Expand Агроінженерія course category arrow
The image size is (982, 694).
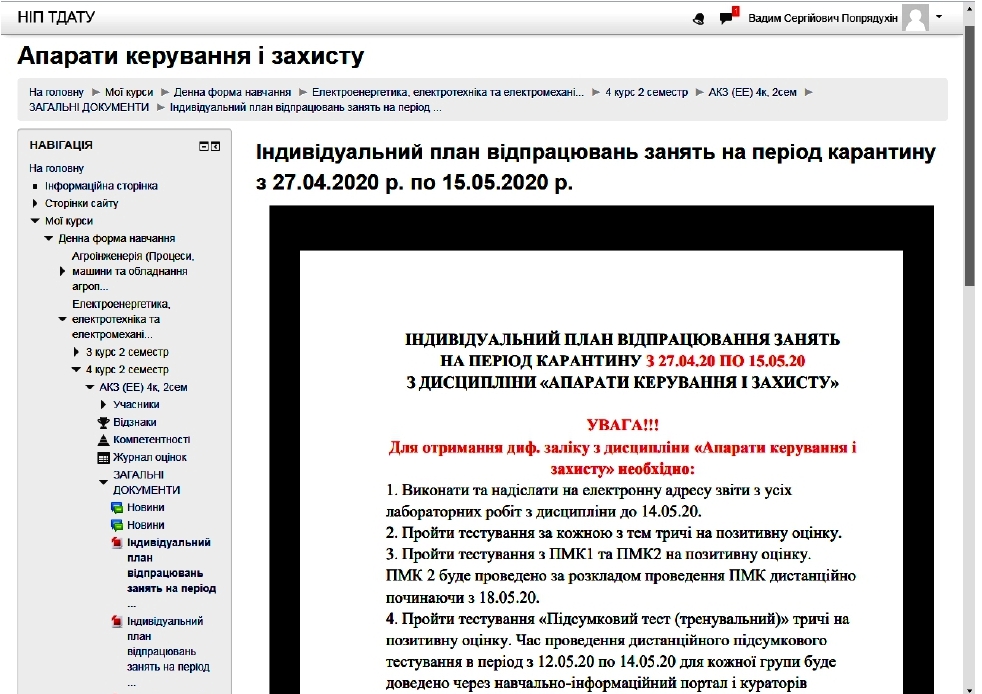click(62, 271)
